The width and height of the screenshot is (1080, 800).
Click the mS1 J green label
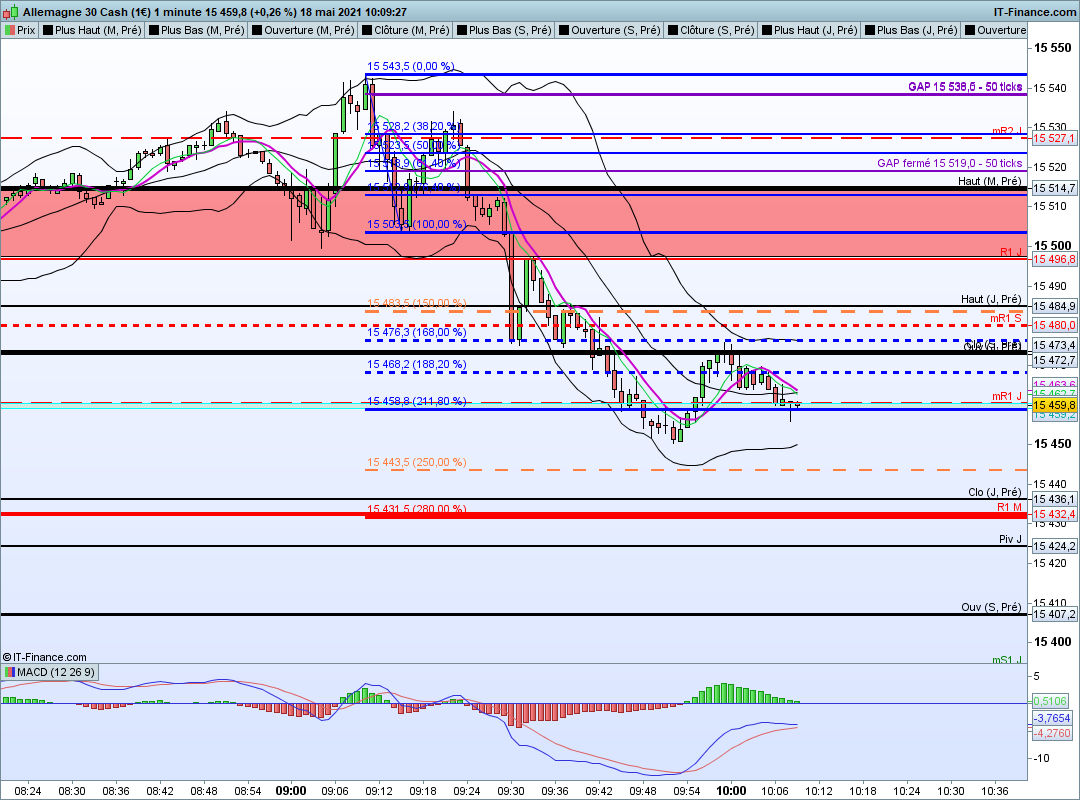click(x=1007, y=659)
